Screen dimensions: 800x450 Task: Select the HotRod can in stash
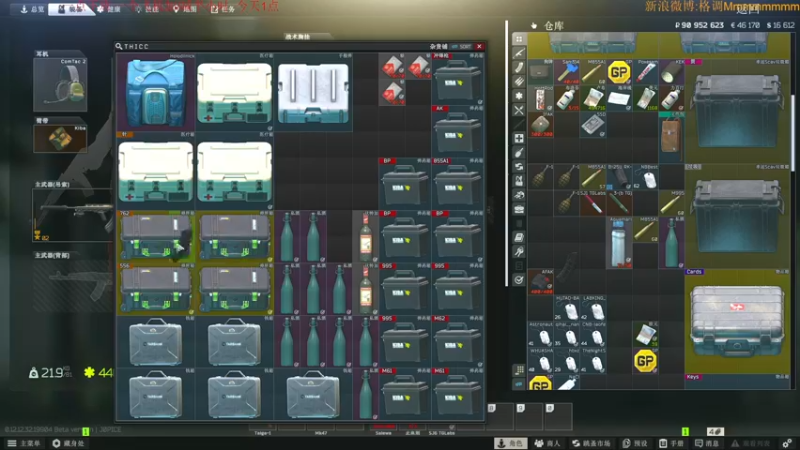pyautogui.click(x=540, y=98)
